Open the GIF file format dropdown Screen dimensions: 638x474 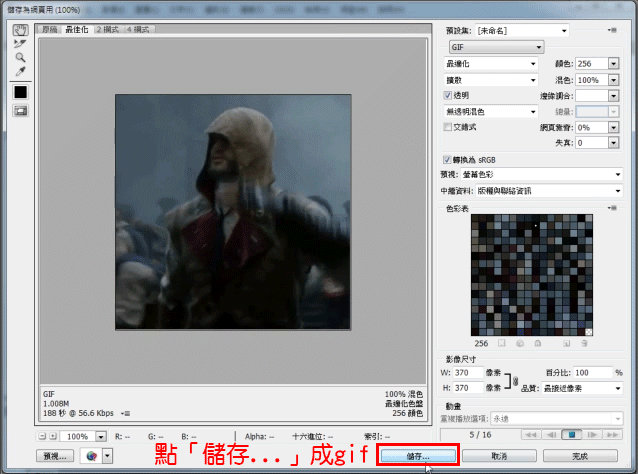coord(496,47)
